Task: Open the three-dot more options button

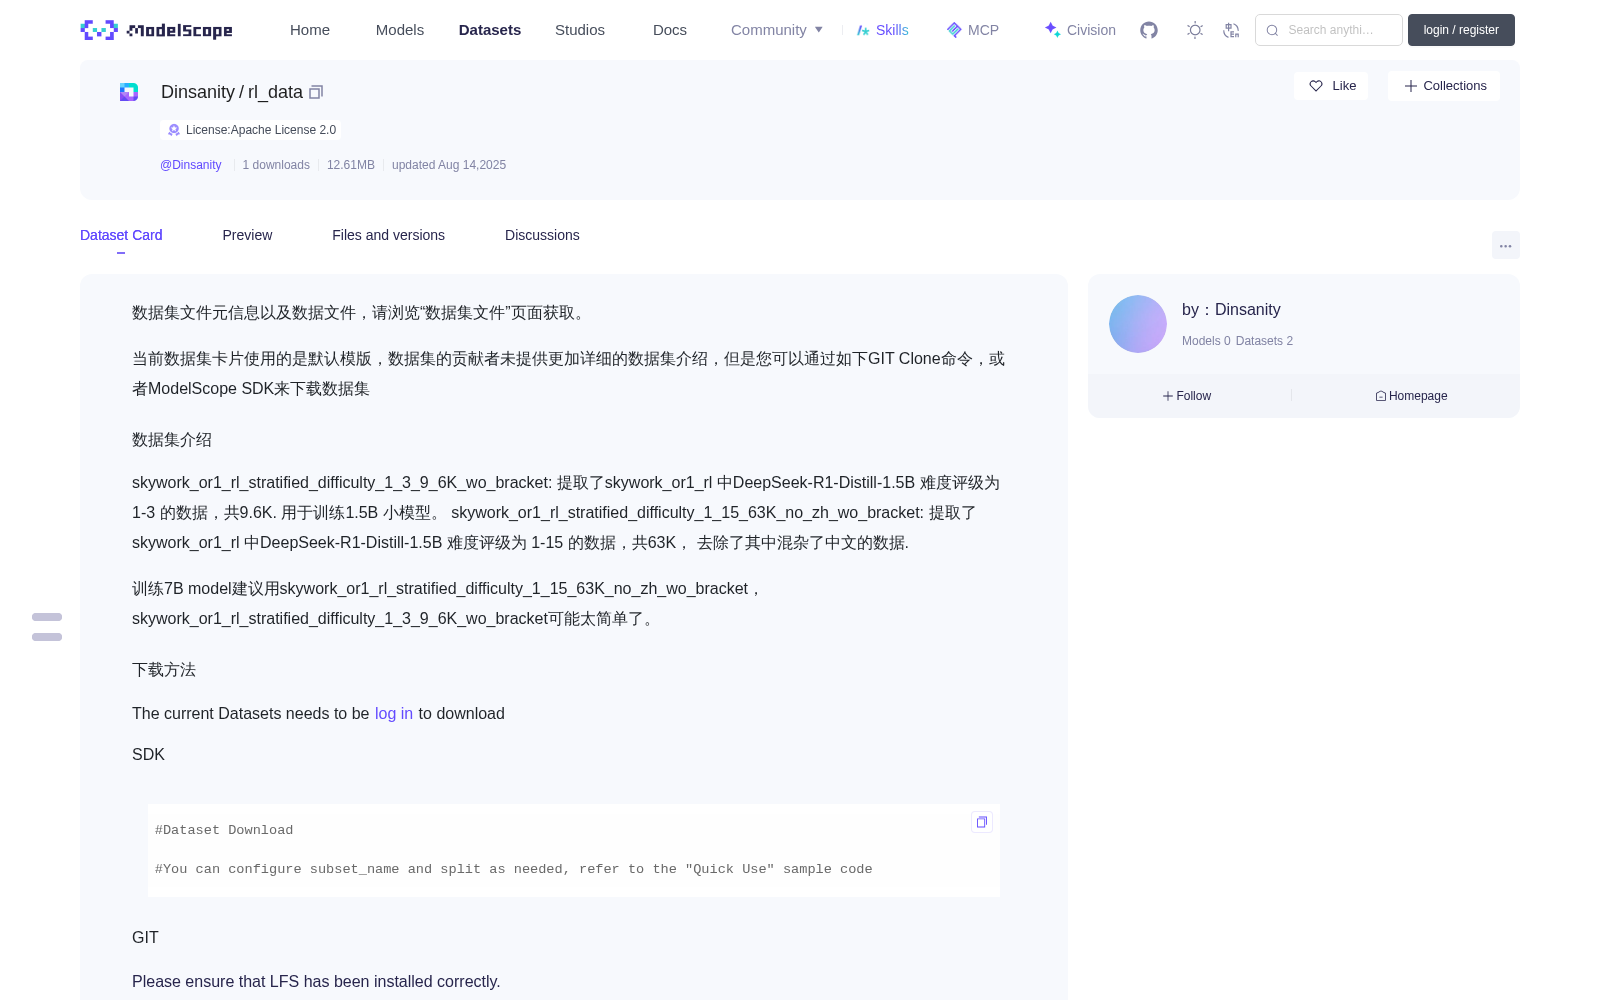Action: [x=1505, y=245]
